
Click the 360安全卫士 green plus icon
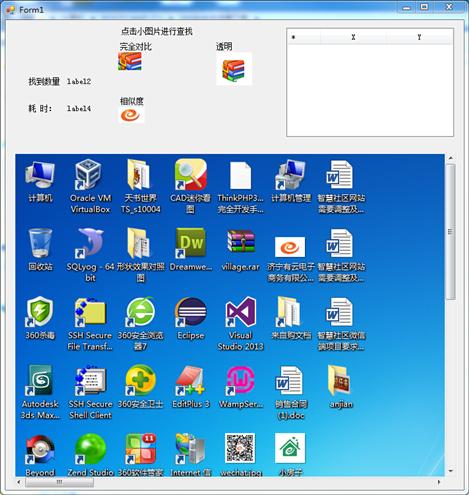pyautogui.click(x=140, y=380)
